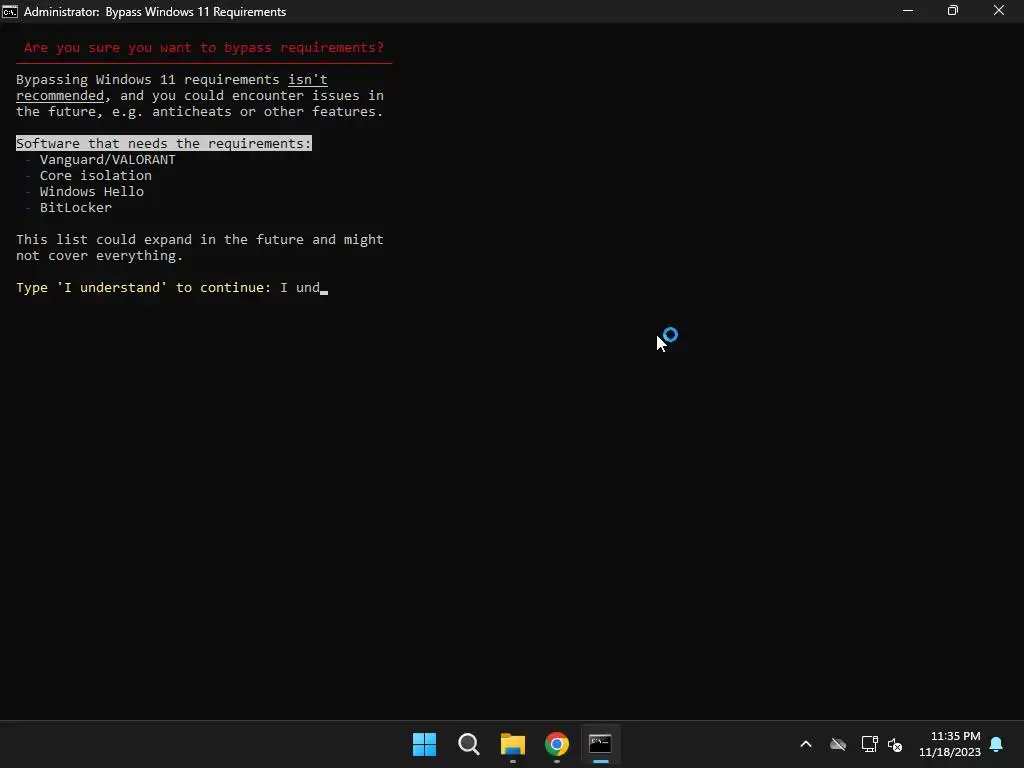Open File Explorer from the taskbar

click(x=513, y=744)
